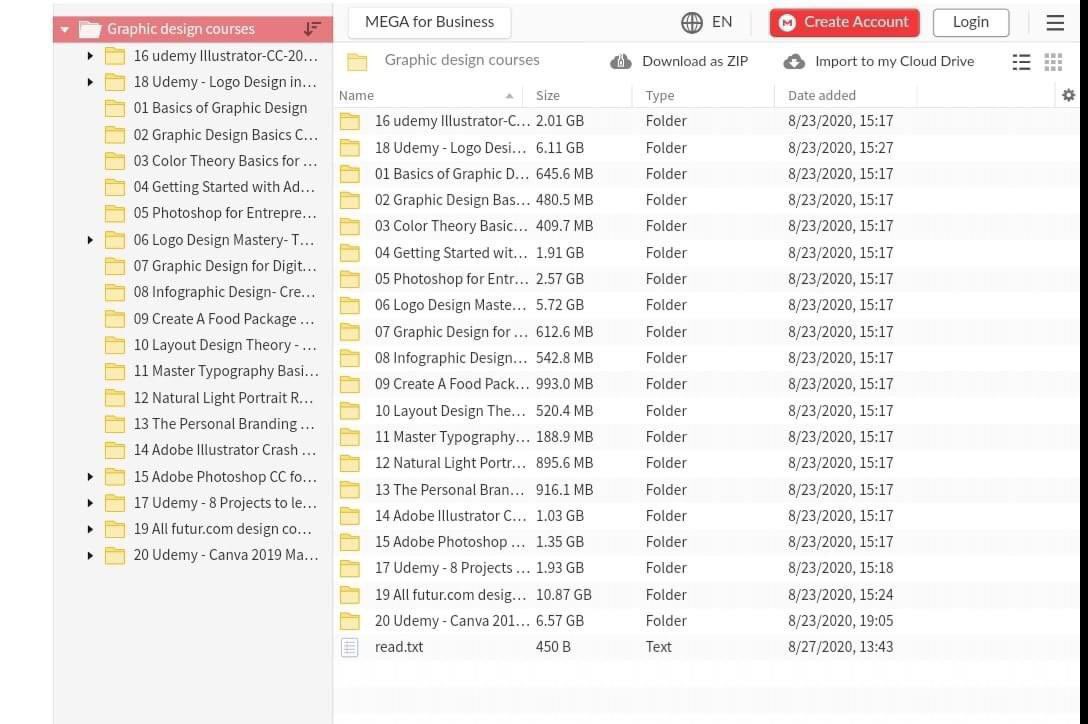
Task: Collapse the Graphic design courses root tree
Action: click(65, 30)
